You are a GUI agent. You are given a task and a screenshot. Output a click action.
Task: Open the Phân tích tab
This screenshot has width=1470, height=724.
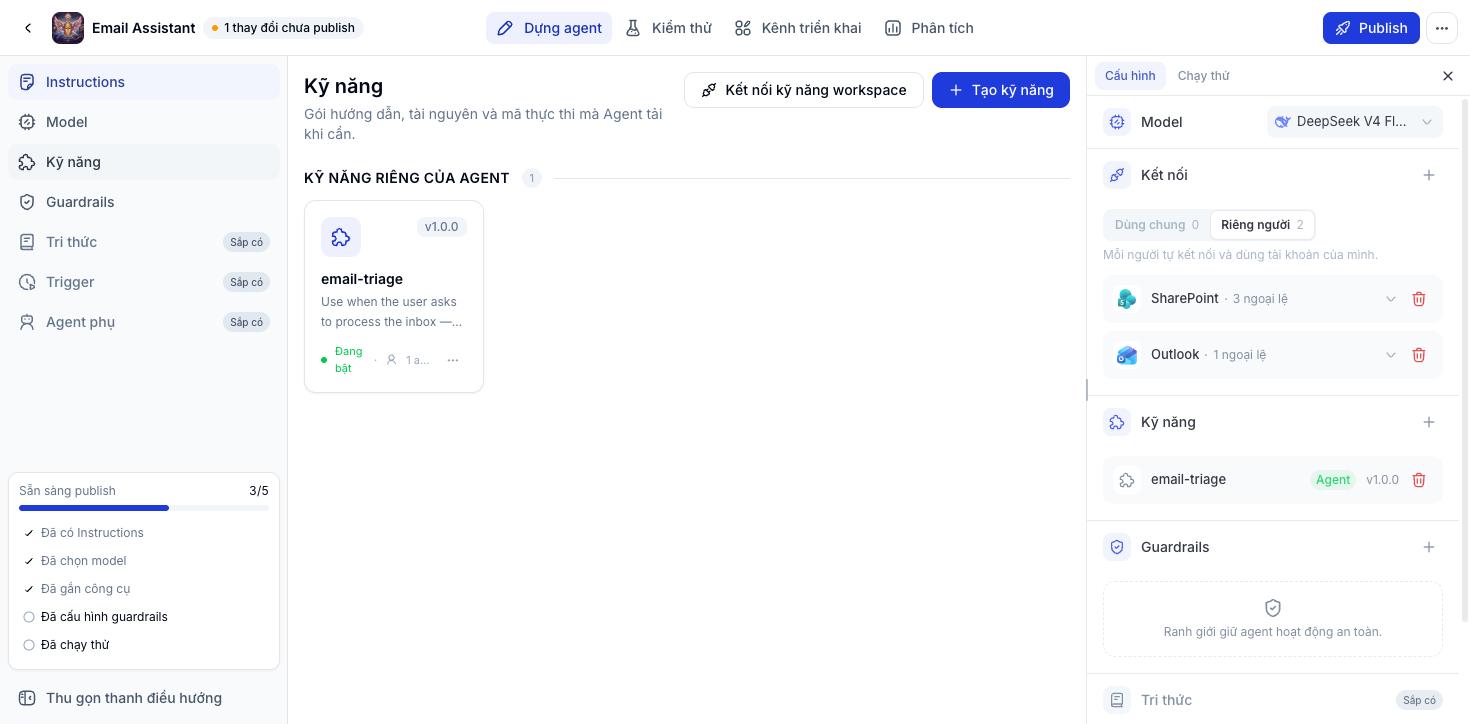pyautogui.click(x=929, y=28)
